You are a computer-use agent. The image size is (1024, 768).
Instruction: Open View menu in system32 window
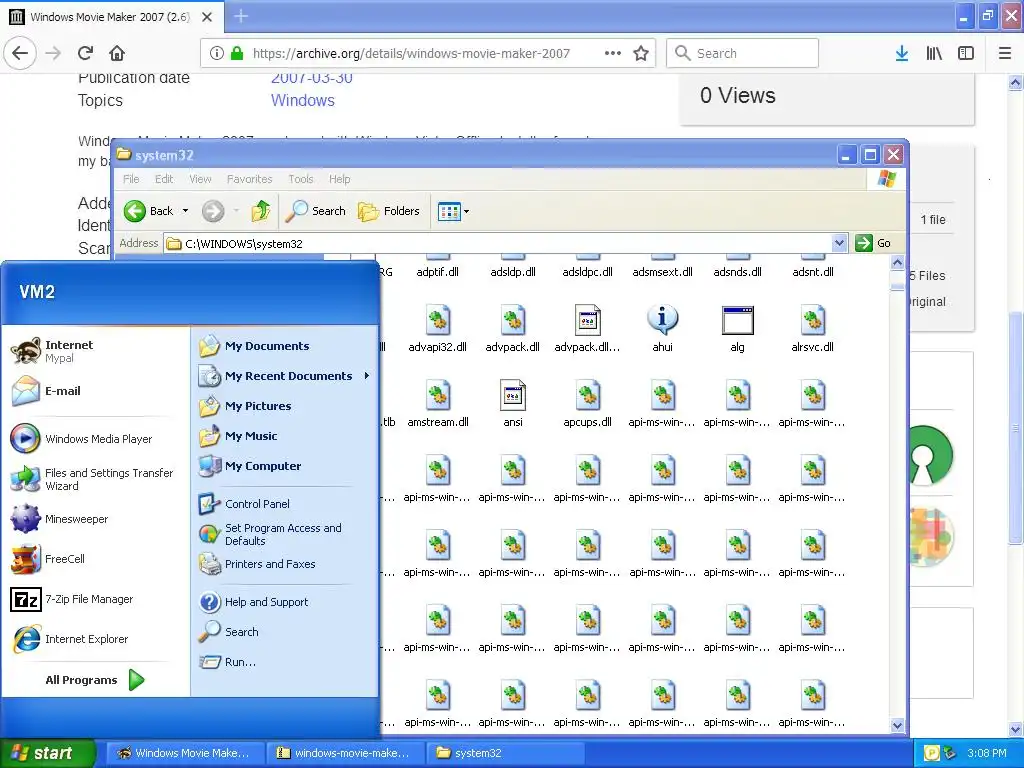pyautogui.click(x=200, y=179)
